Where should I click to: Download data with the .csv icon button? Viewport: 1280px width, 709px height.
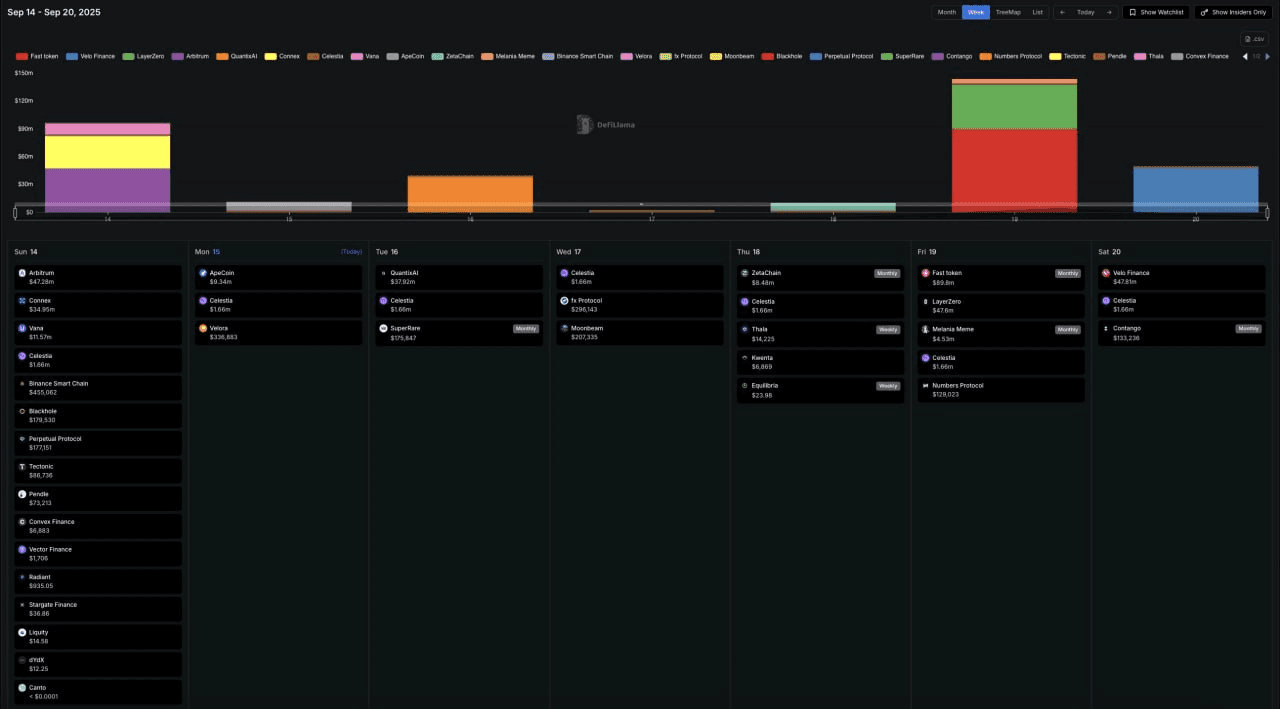point(1255,39)
